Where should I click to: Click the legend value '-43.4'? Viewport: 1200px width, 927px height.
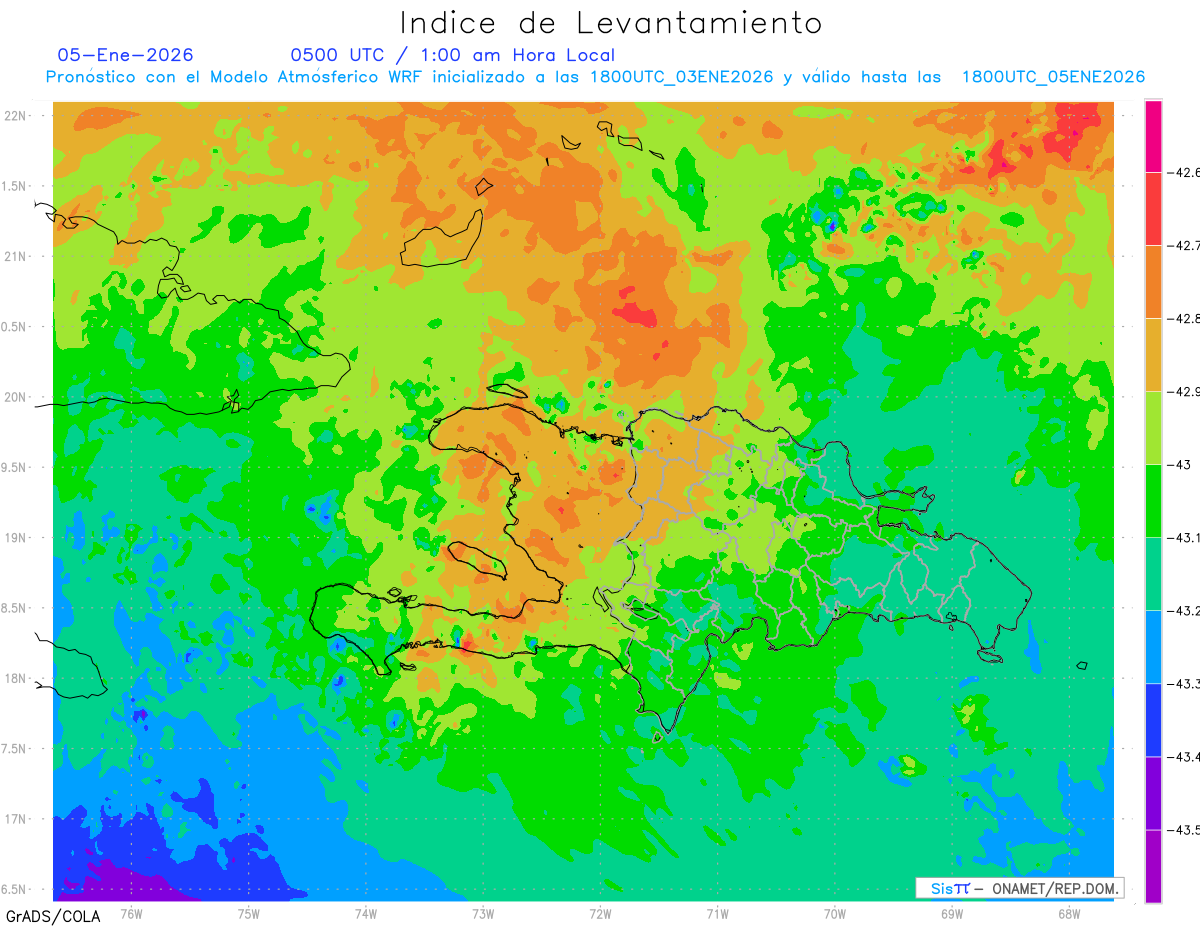(x=1184, y=756)
